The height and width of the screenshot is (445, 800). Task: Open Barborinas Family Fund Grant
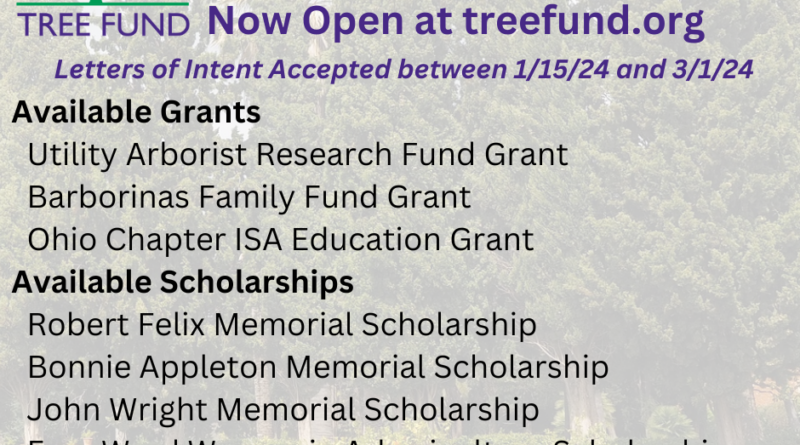(249, 197)
